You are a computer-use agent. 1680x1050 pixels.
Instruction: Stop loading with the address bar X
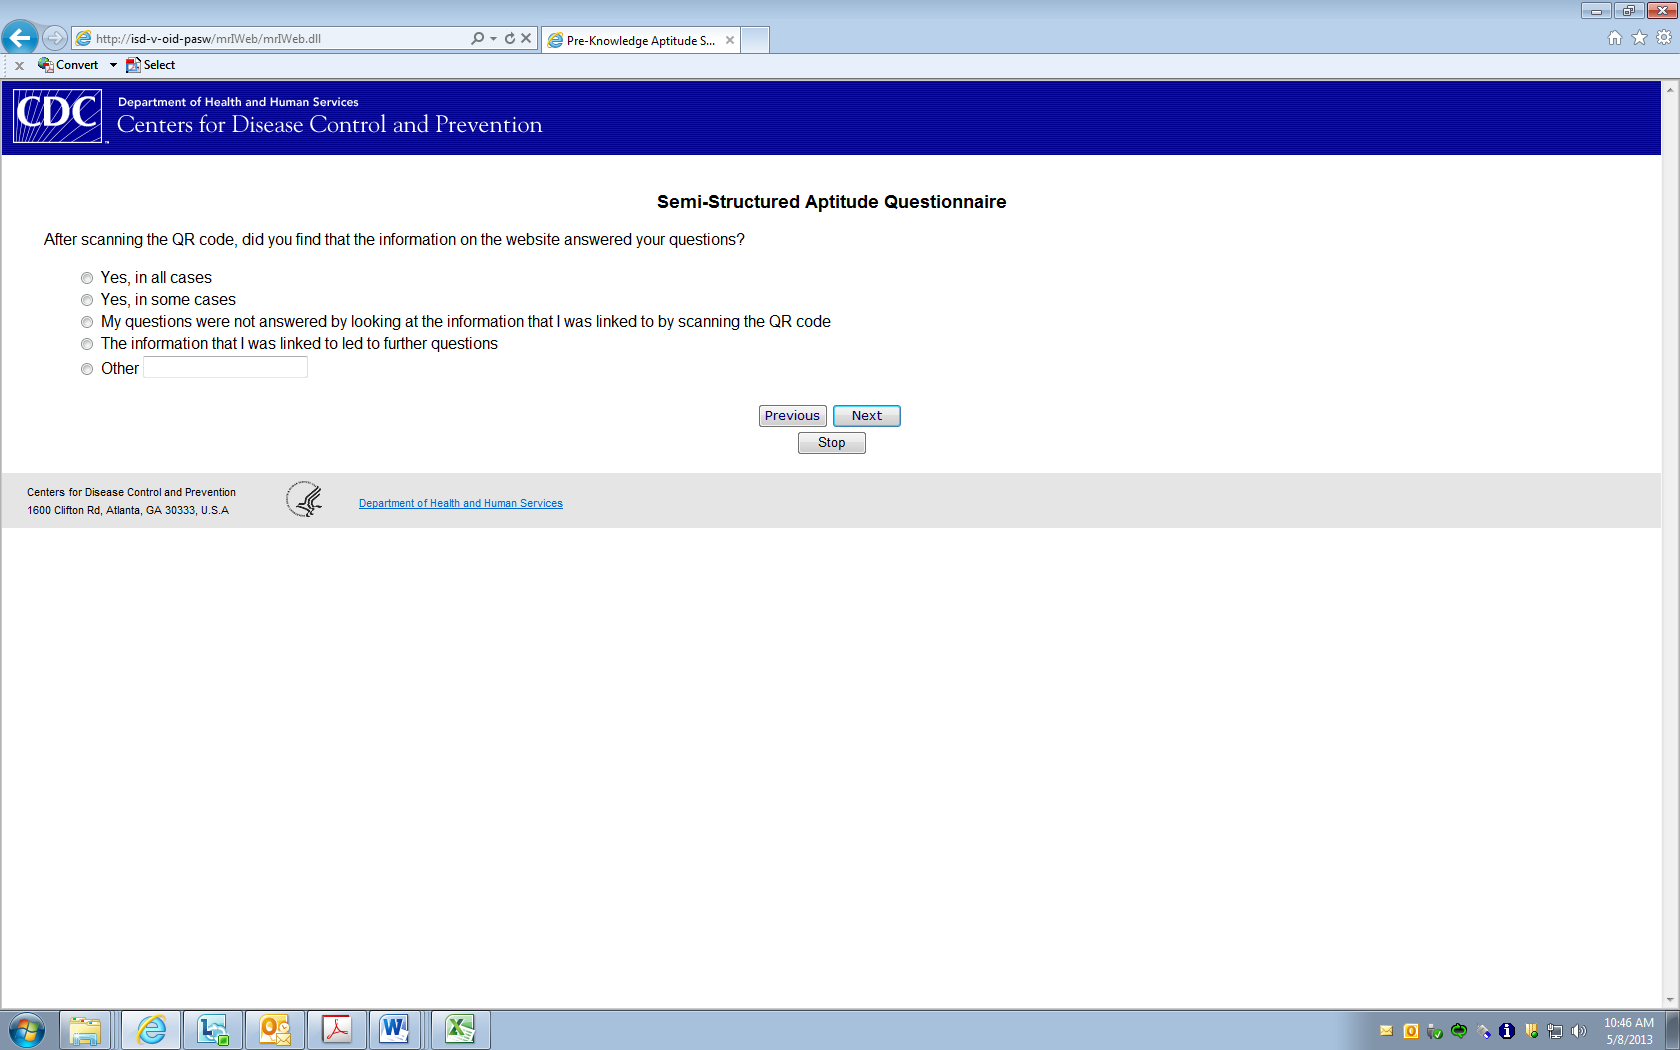(x=526, y=38)
